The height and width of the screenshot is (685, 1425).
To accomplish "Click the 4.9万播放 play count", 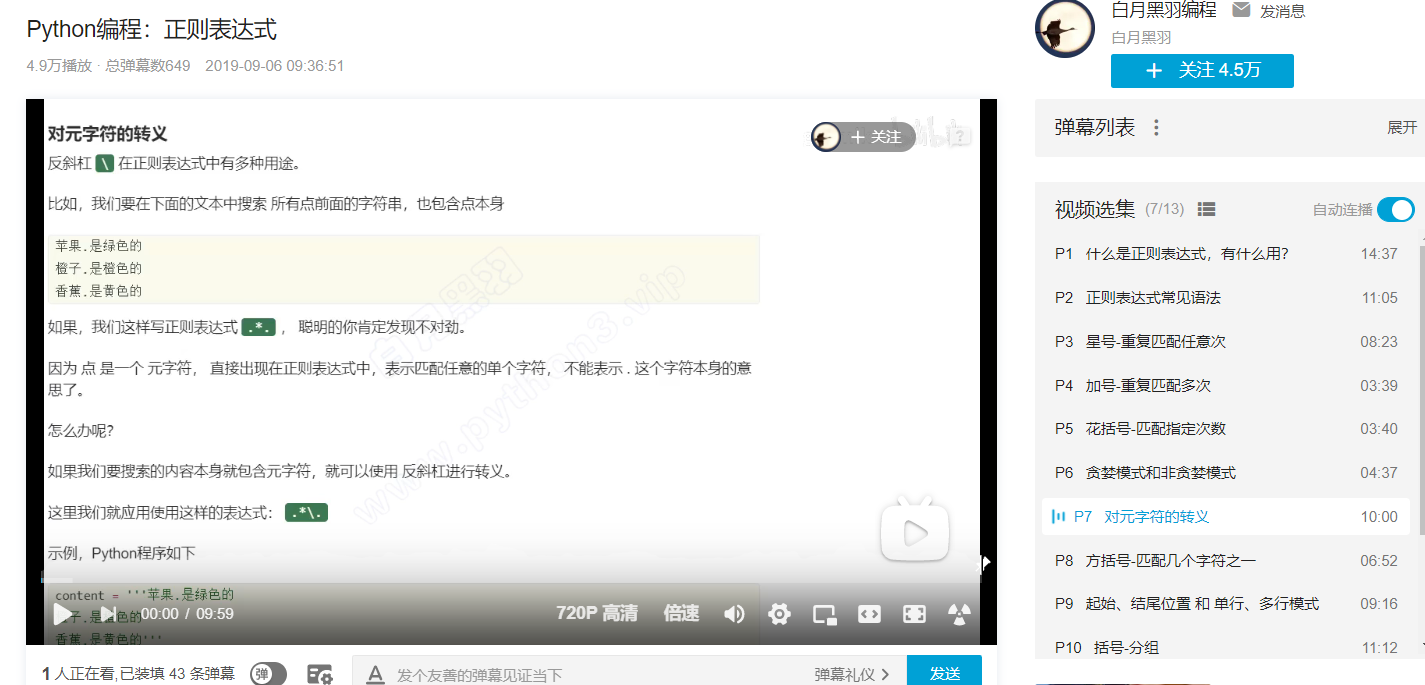I will (x=59, y=66).
